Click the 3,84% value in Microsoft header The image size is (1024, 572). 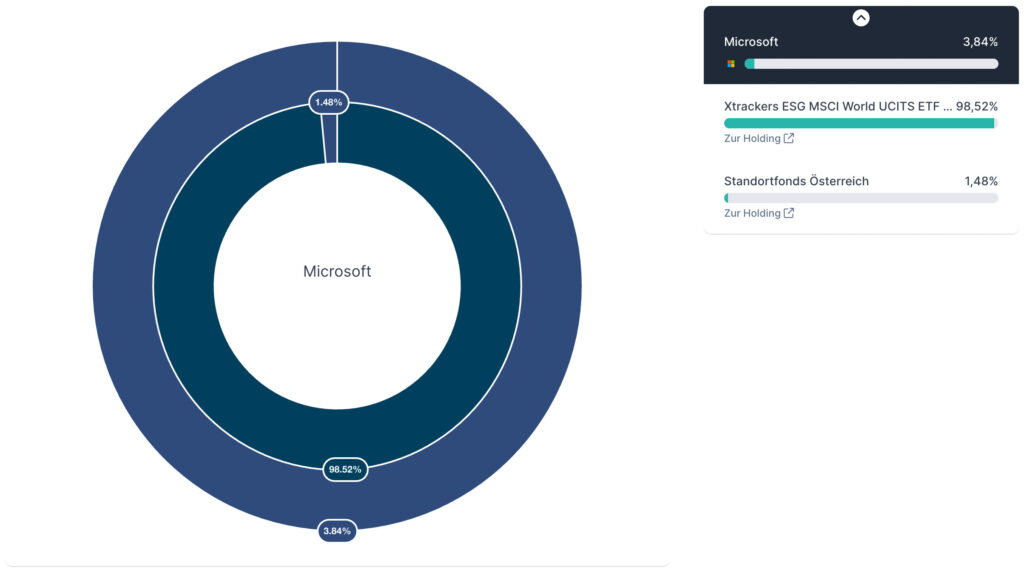tap(979, 42)
